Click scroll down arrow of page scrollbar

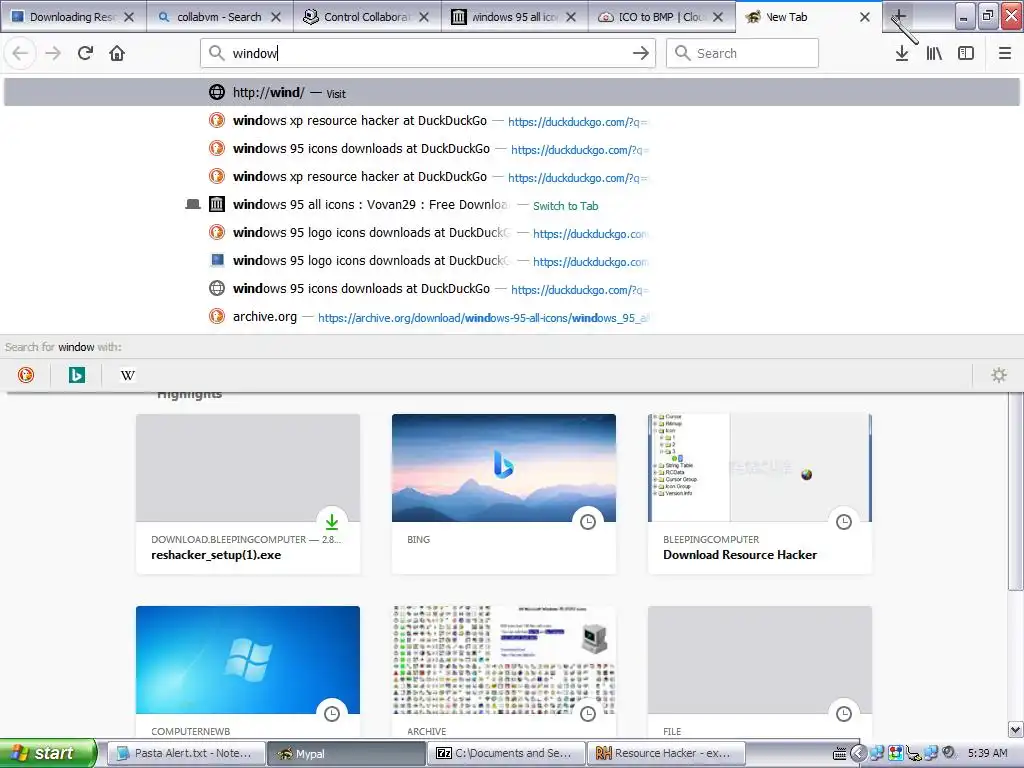pos(1016,729)
